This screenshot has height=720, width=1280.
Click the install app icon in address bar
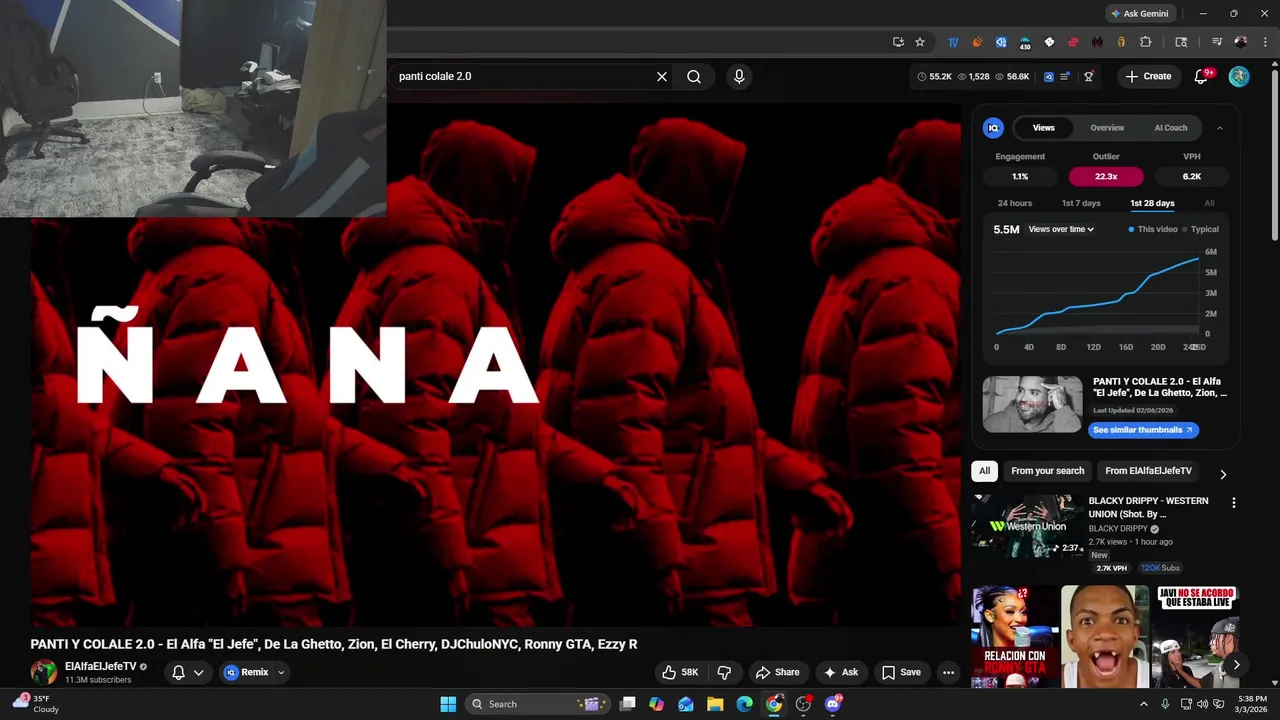[x=898, y=42]
